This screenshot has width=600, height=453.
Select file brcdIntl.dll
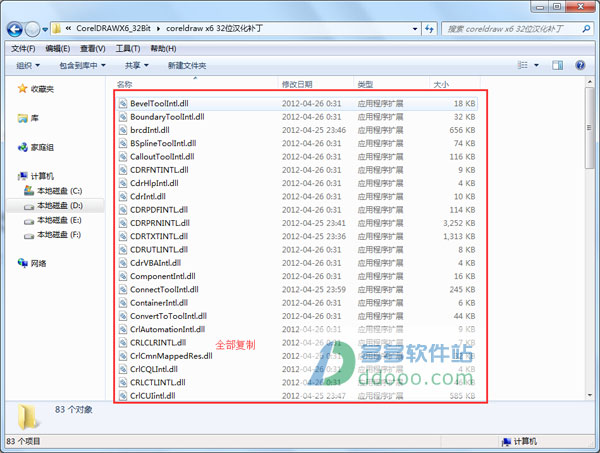click(x=298, y=130)
